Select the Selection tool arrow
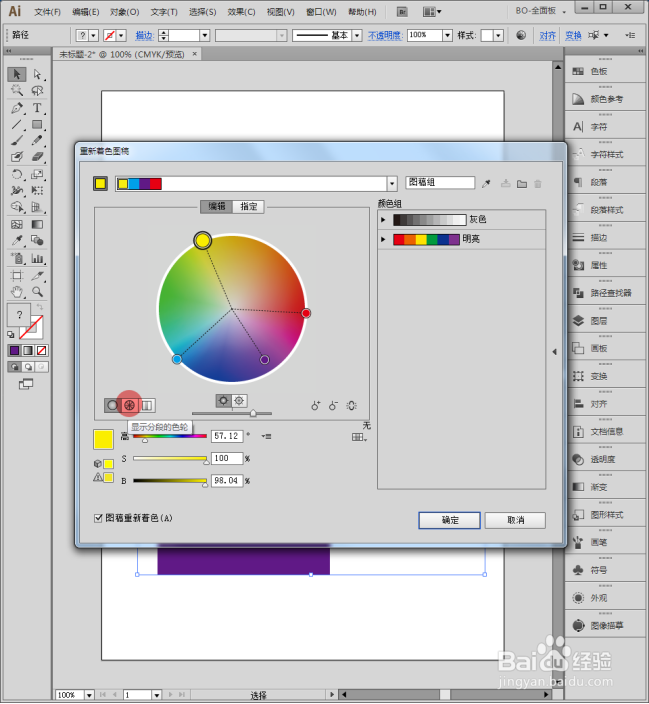 tap(17, 74)
